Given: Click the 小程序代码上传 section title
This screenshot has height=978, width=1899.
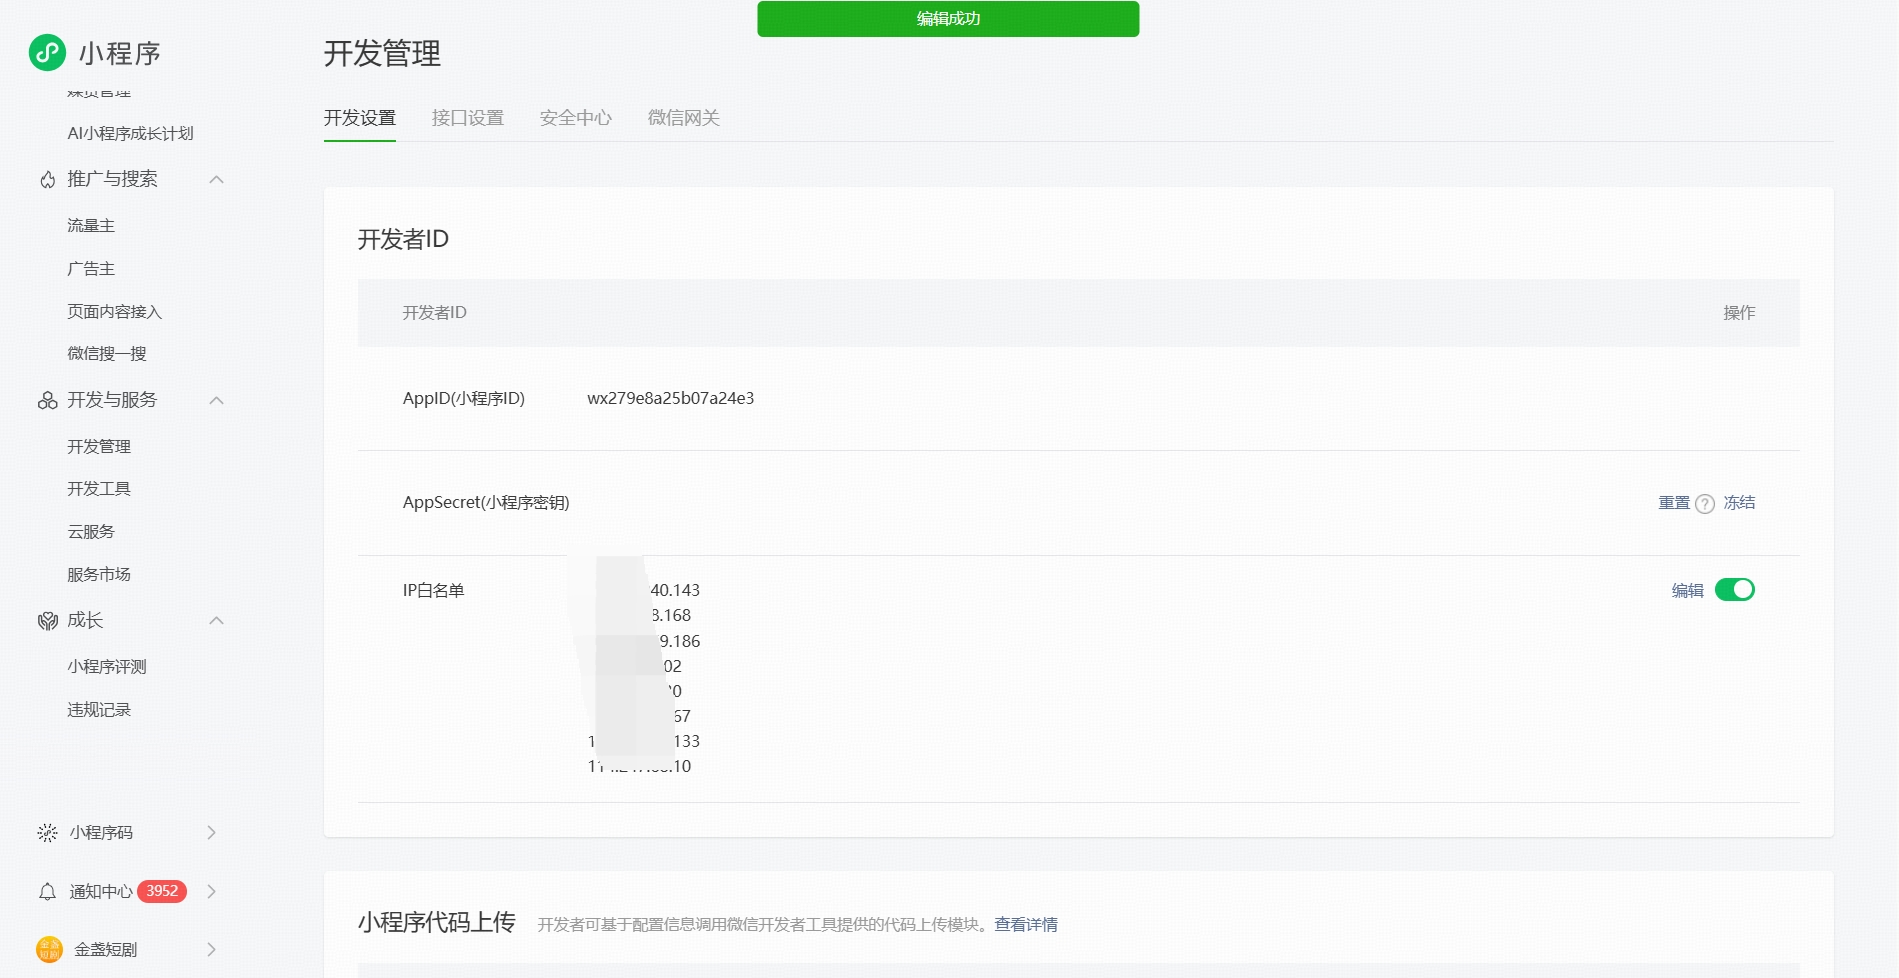Looking at the screenshot, I should point(436,922).
